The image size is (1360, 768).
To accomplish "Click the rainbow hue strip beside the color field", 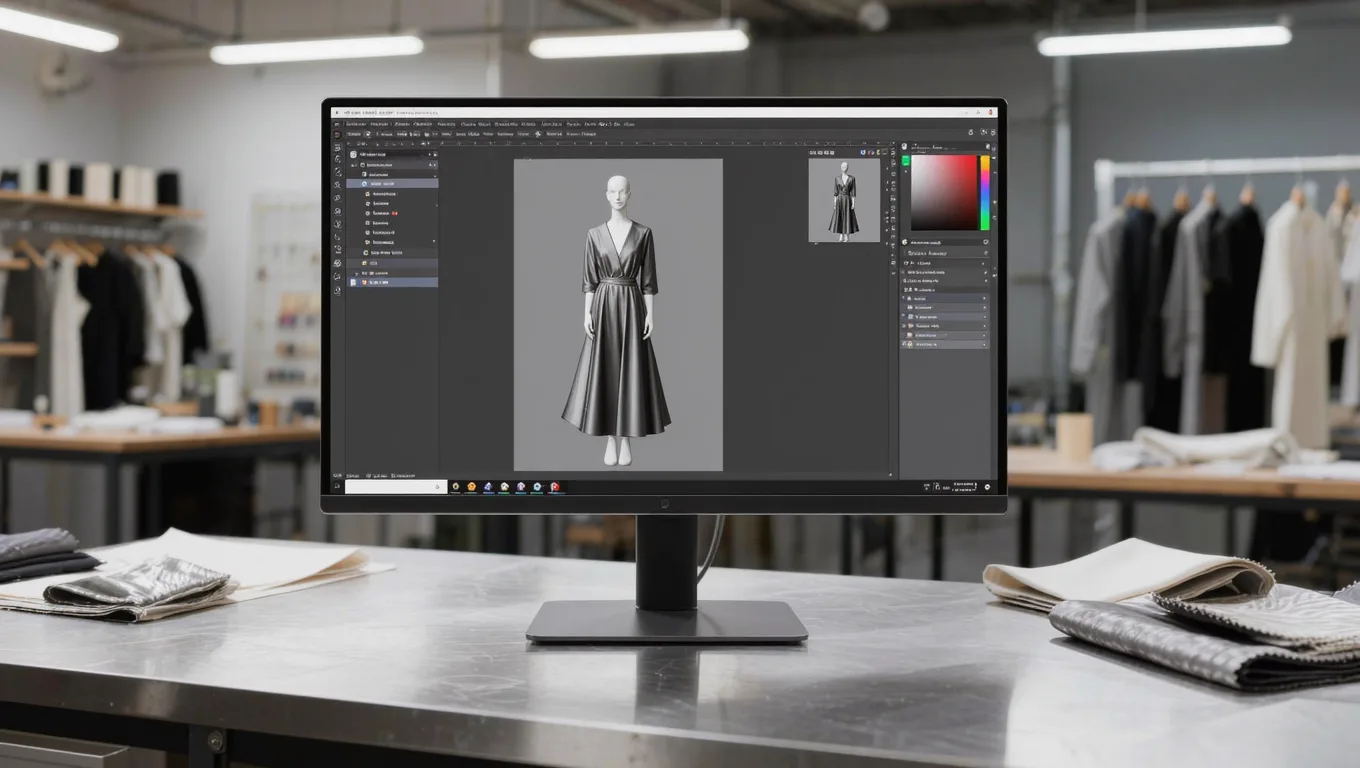I will point(985,192).
